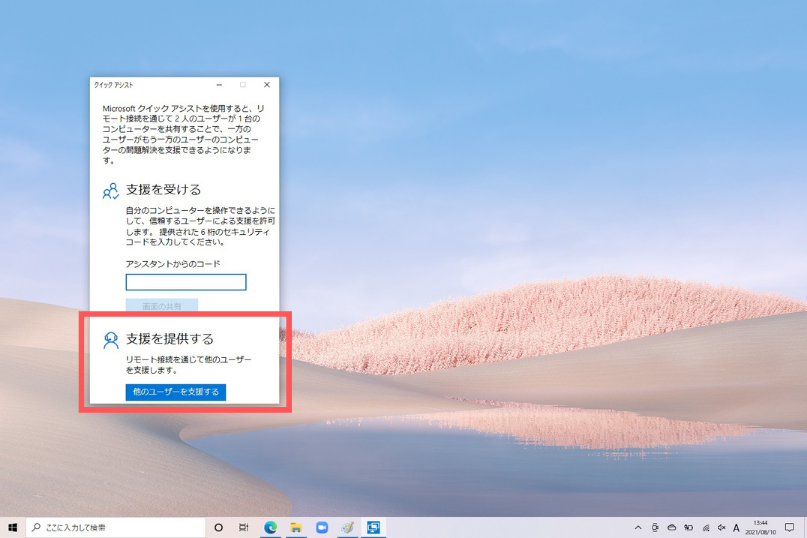Viewport: 807px width, 538px height.
Task: Open network status tray icon
Action: click(706, 528)
